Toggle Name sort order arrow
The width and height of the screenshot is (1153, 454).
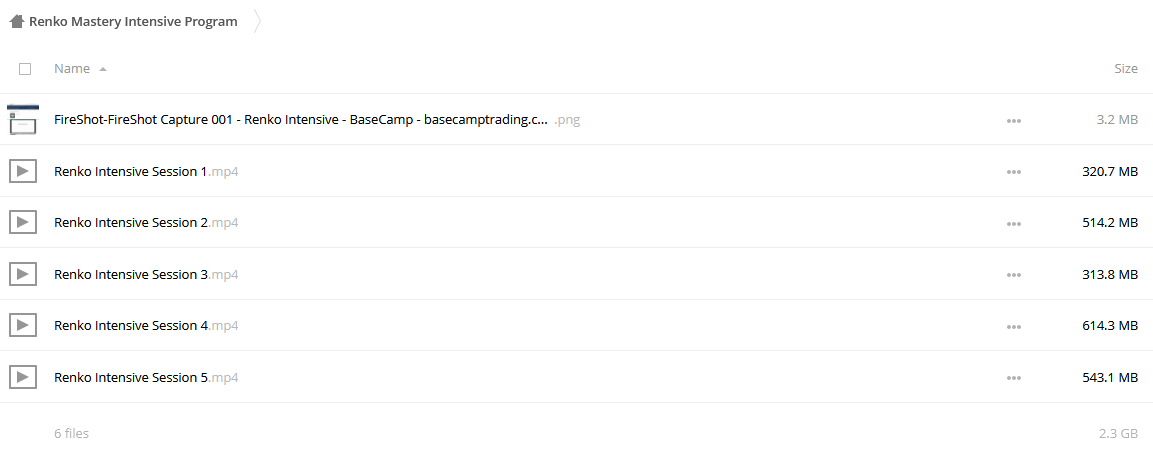coord(103,69)
